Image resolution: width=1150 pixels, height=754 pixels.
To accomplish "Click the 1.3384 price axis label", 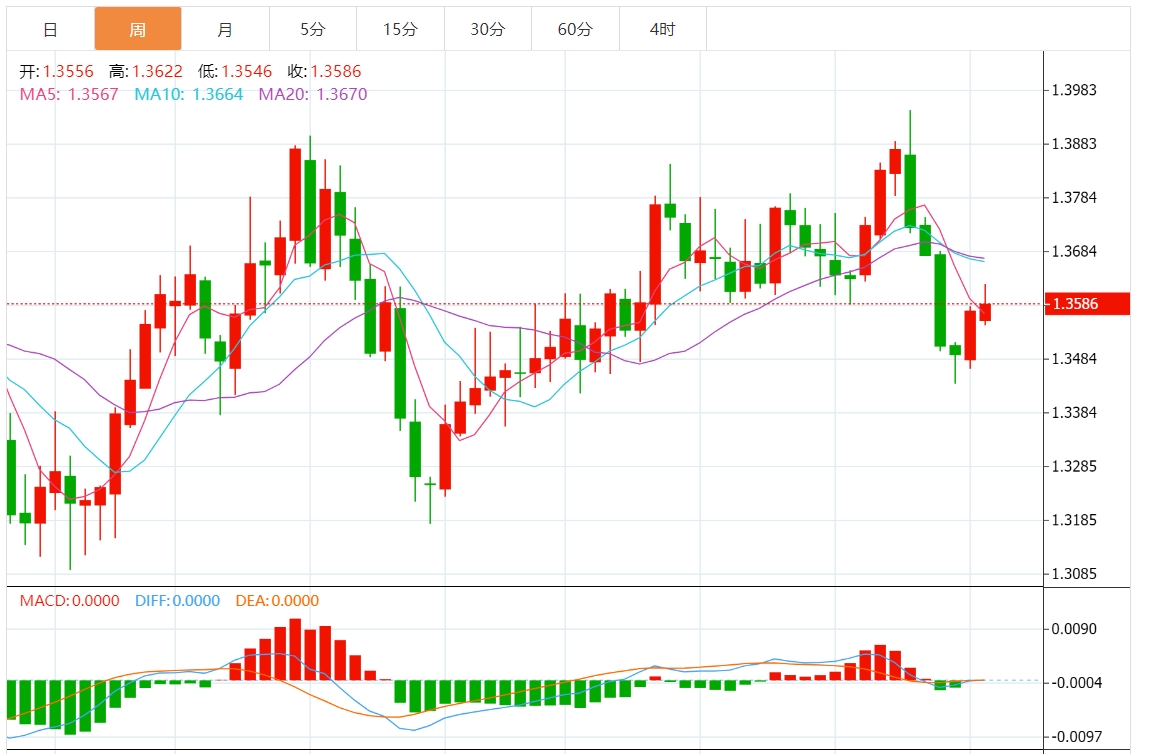I will (1074, 412).
